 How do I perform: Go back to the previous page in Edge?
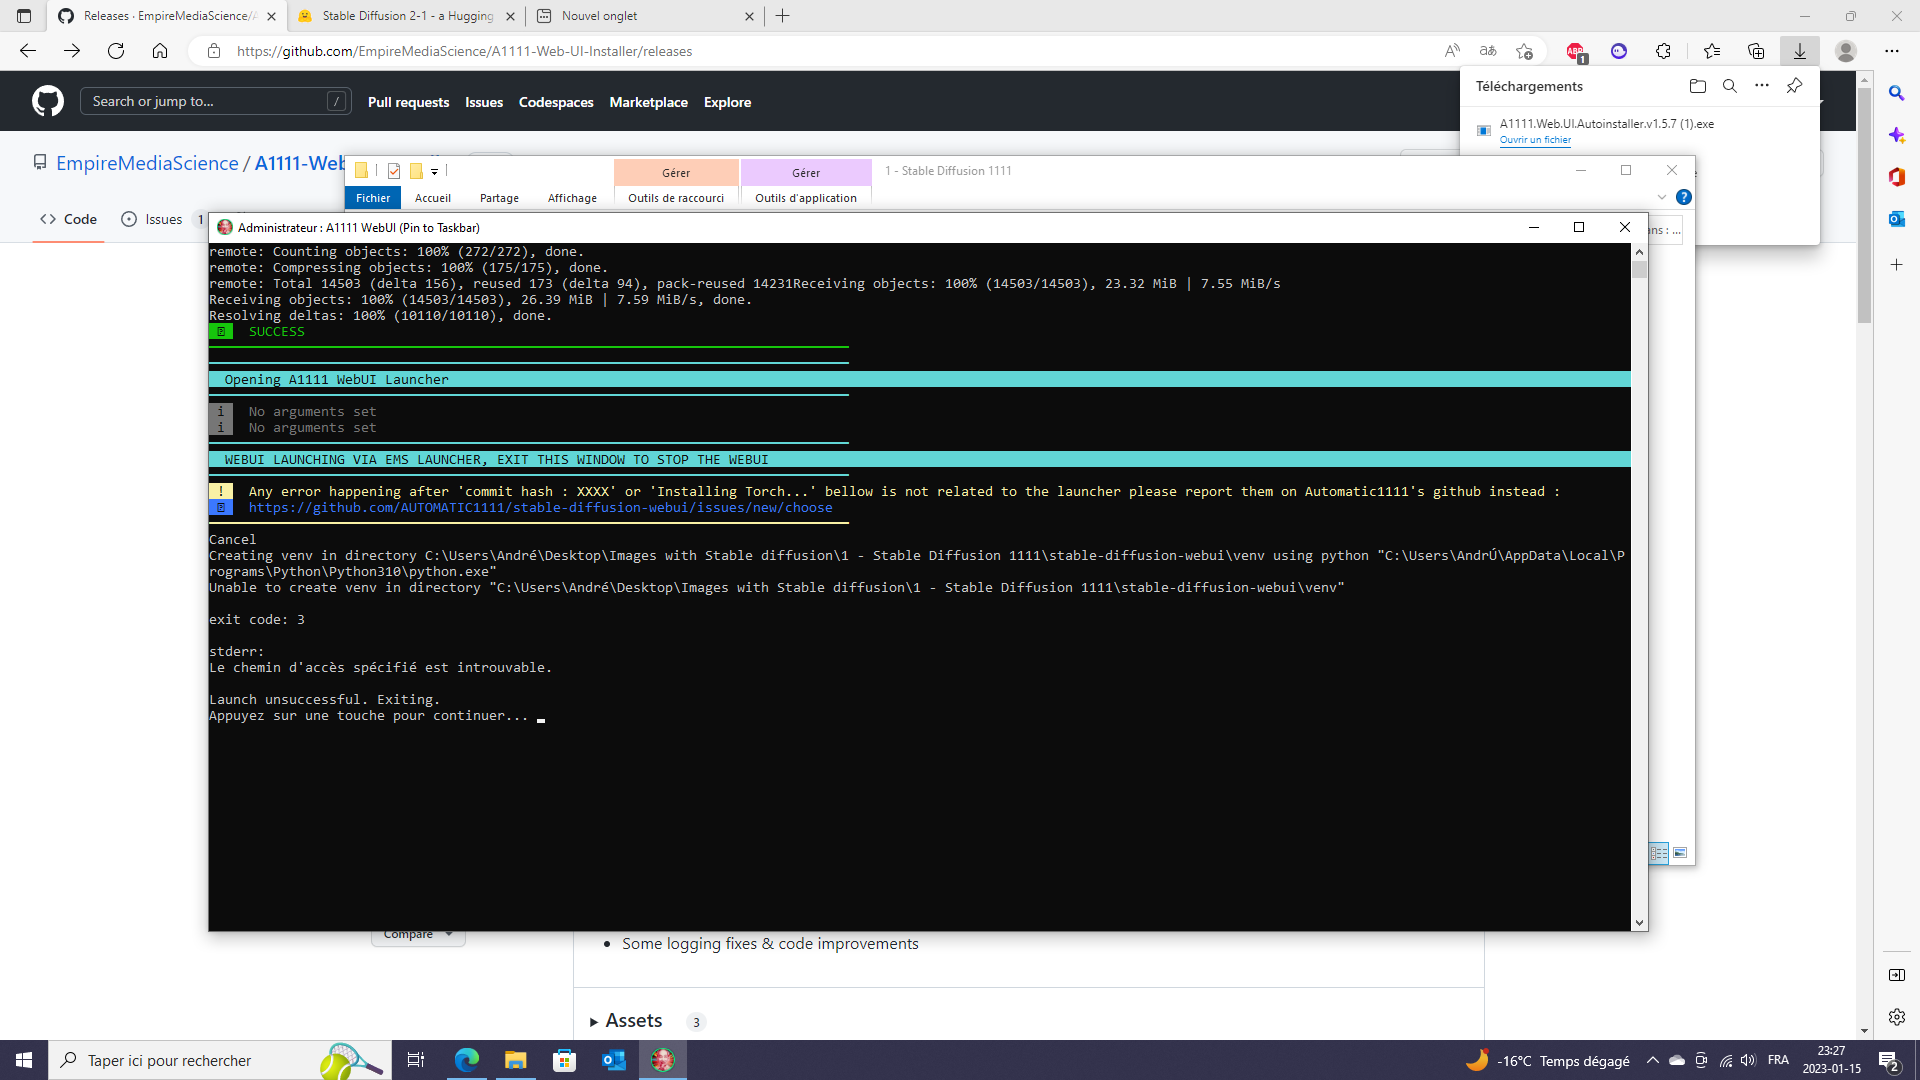coord(28,51)
